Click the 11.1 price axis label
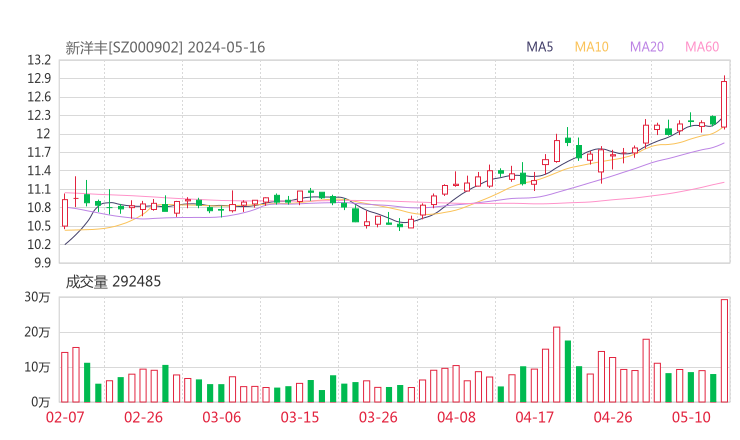Screen dimensions: 740x440 (39, 189)
